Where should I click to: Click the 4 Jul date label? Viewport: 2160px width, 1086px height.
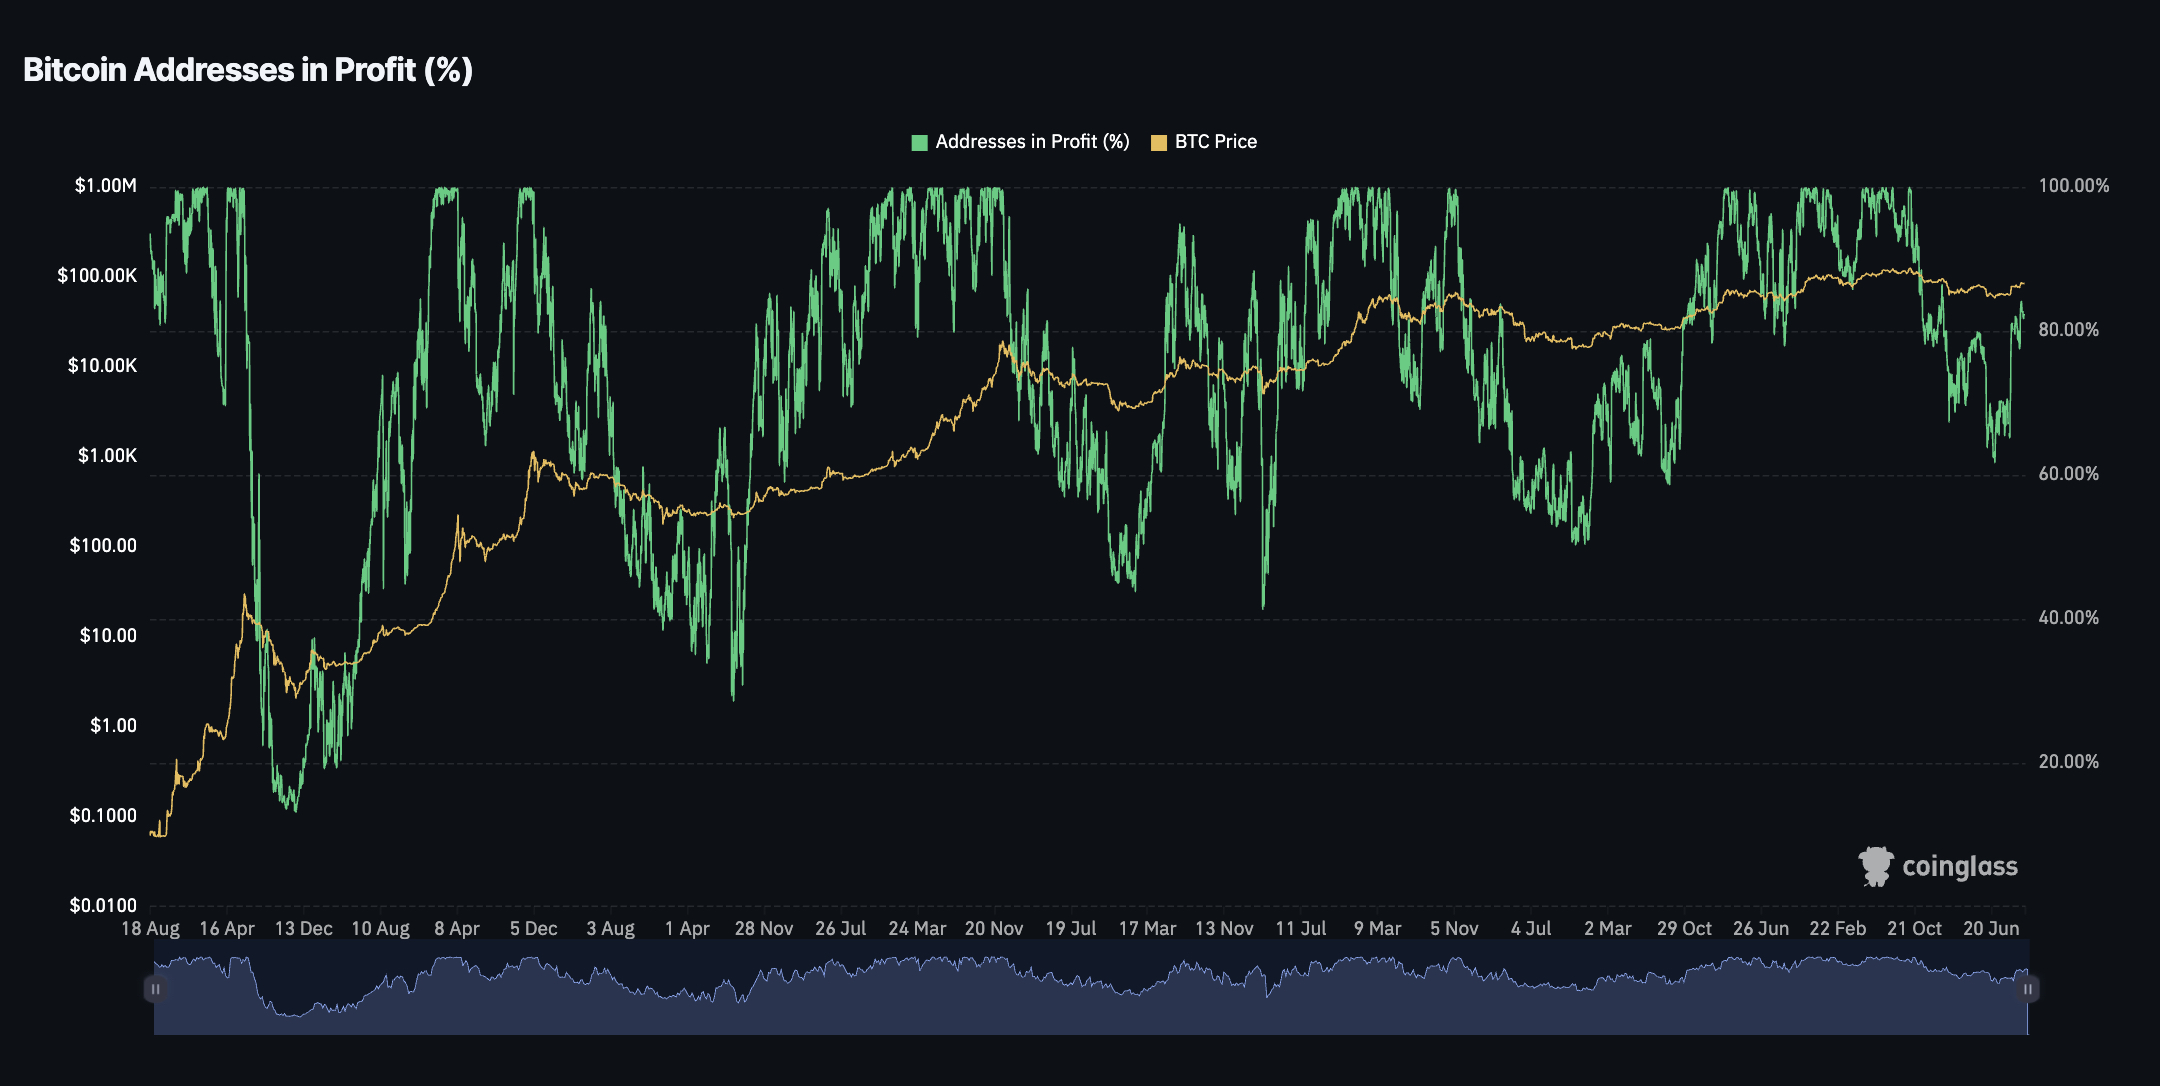pos(1531,929)
